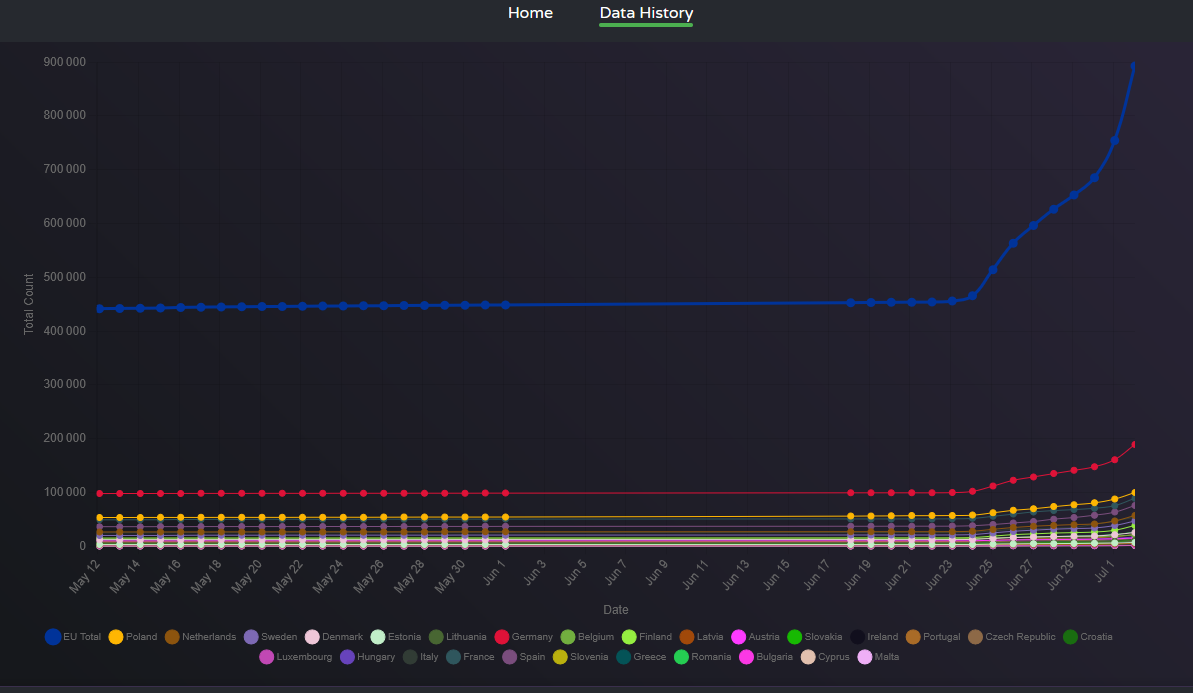
Task: Hide the Poland series via legend
Action: coord(132,637)
